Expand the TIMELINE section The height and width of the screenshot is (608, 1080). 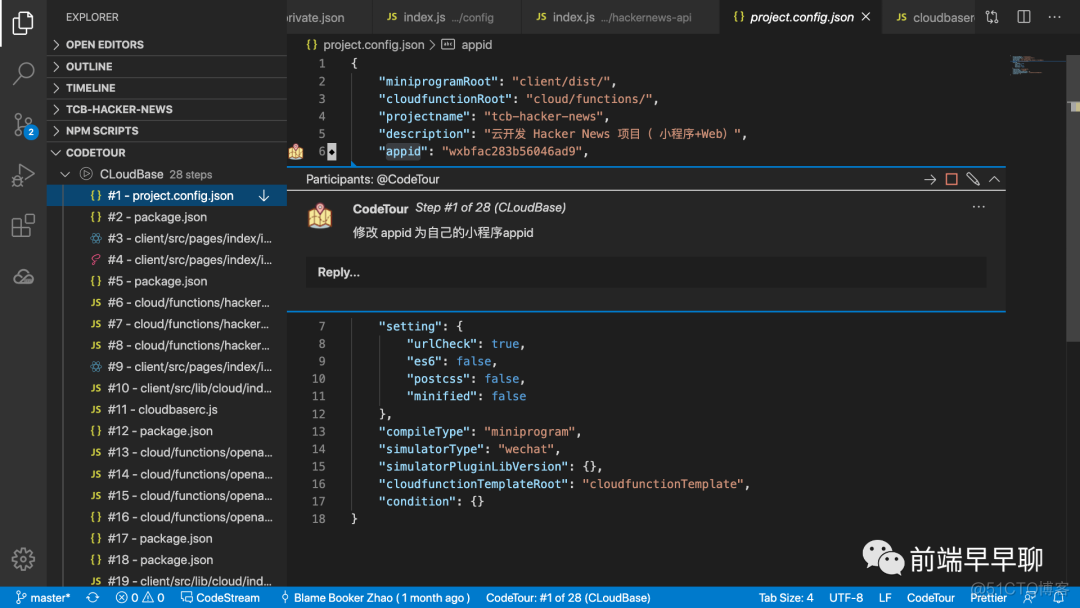[x=167, y=88]
